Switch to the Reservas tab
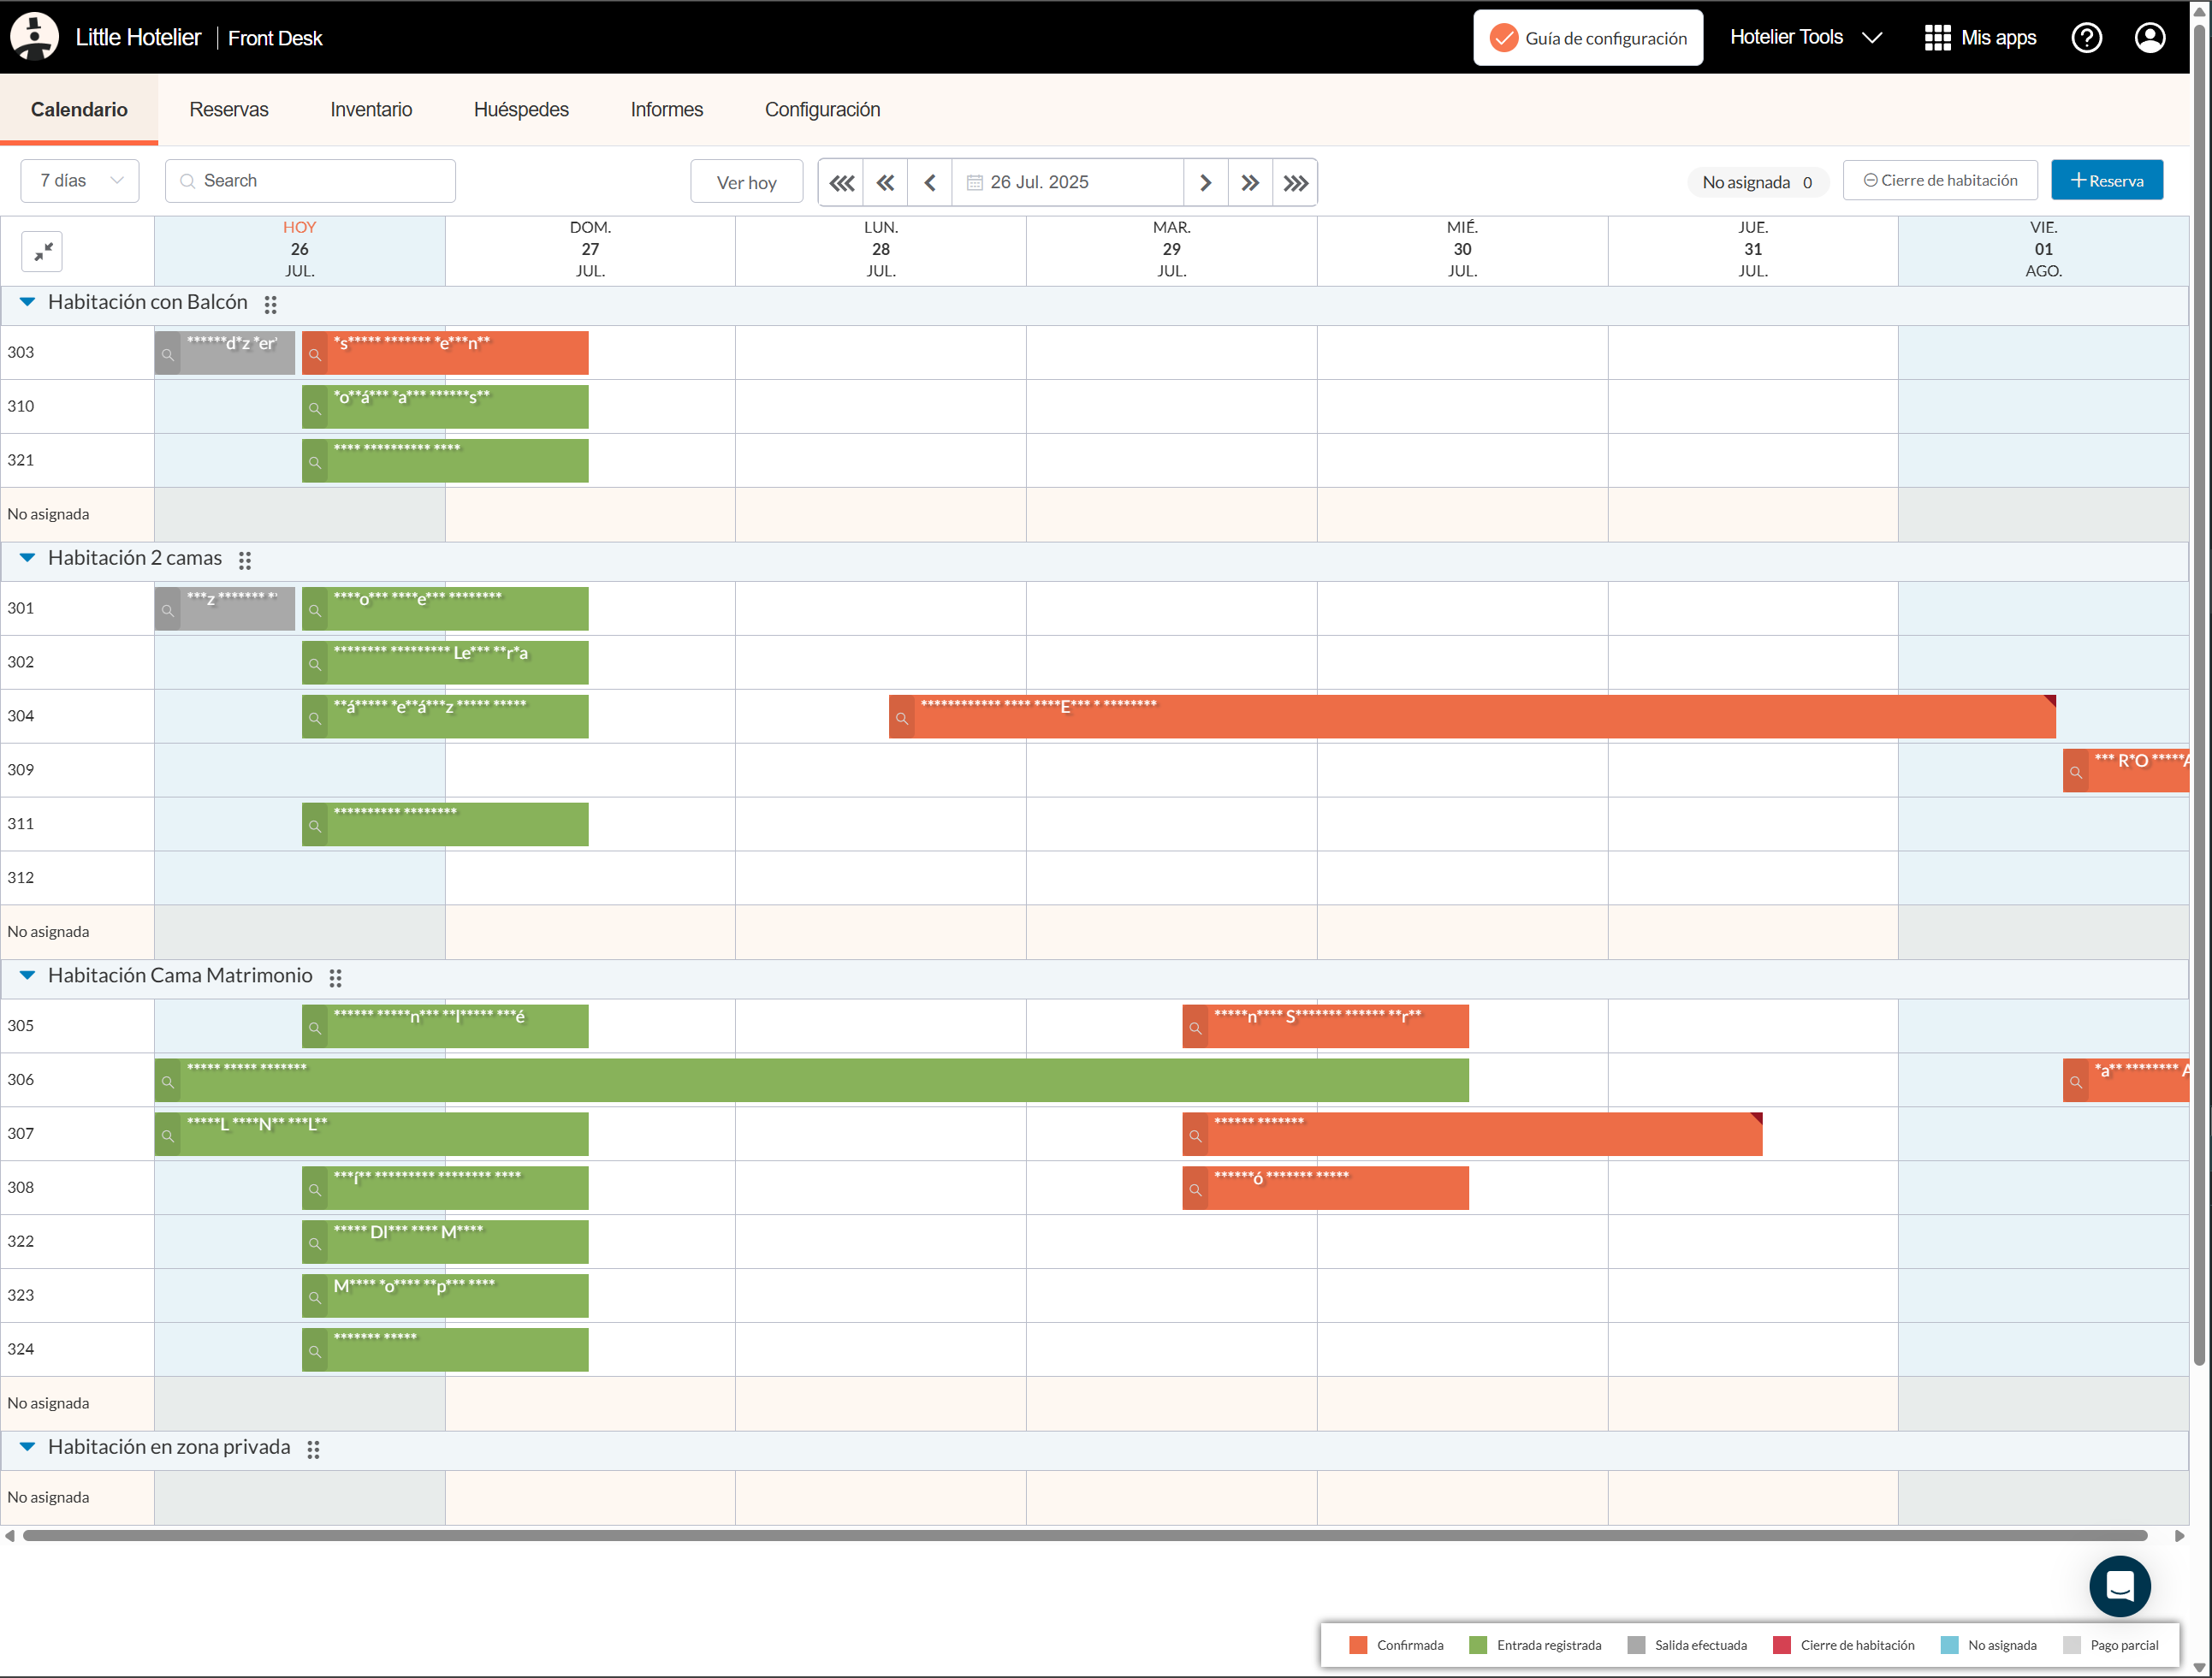The width and height of the screenshot is (2212, 1678). coord(229,110)
